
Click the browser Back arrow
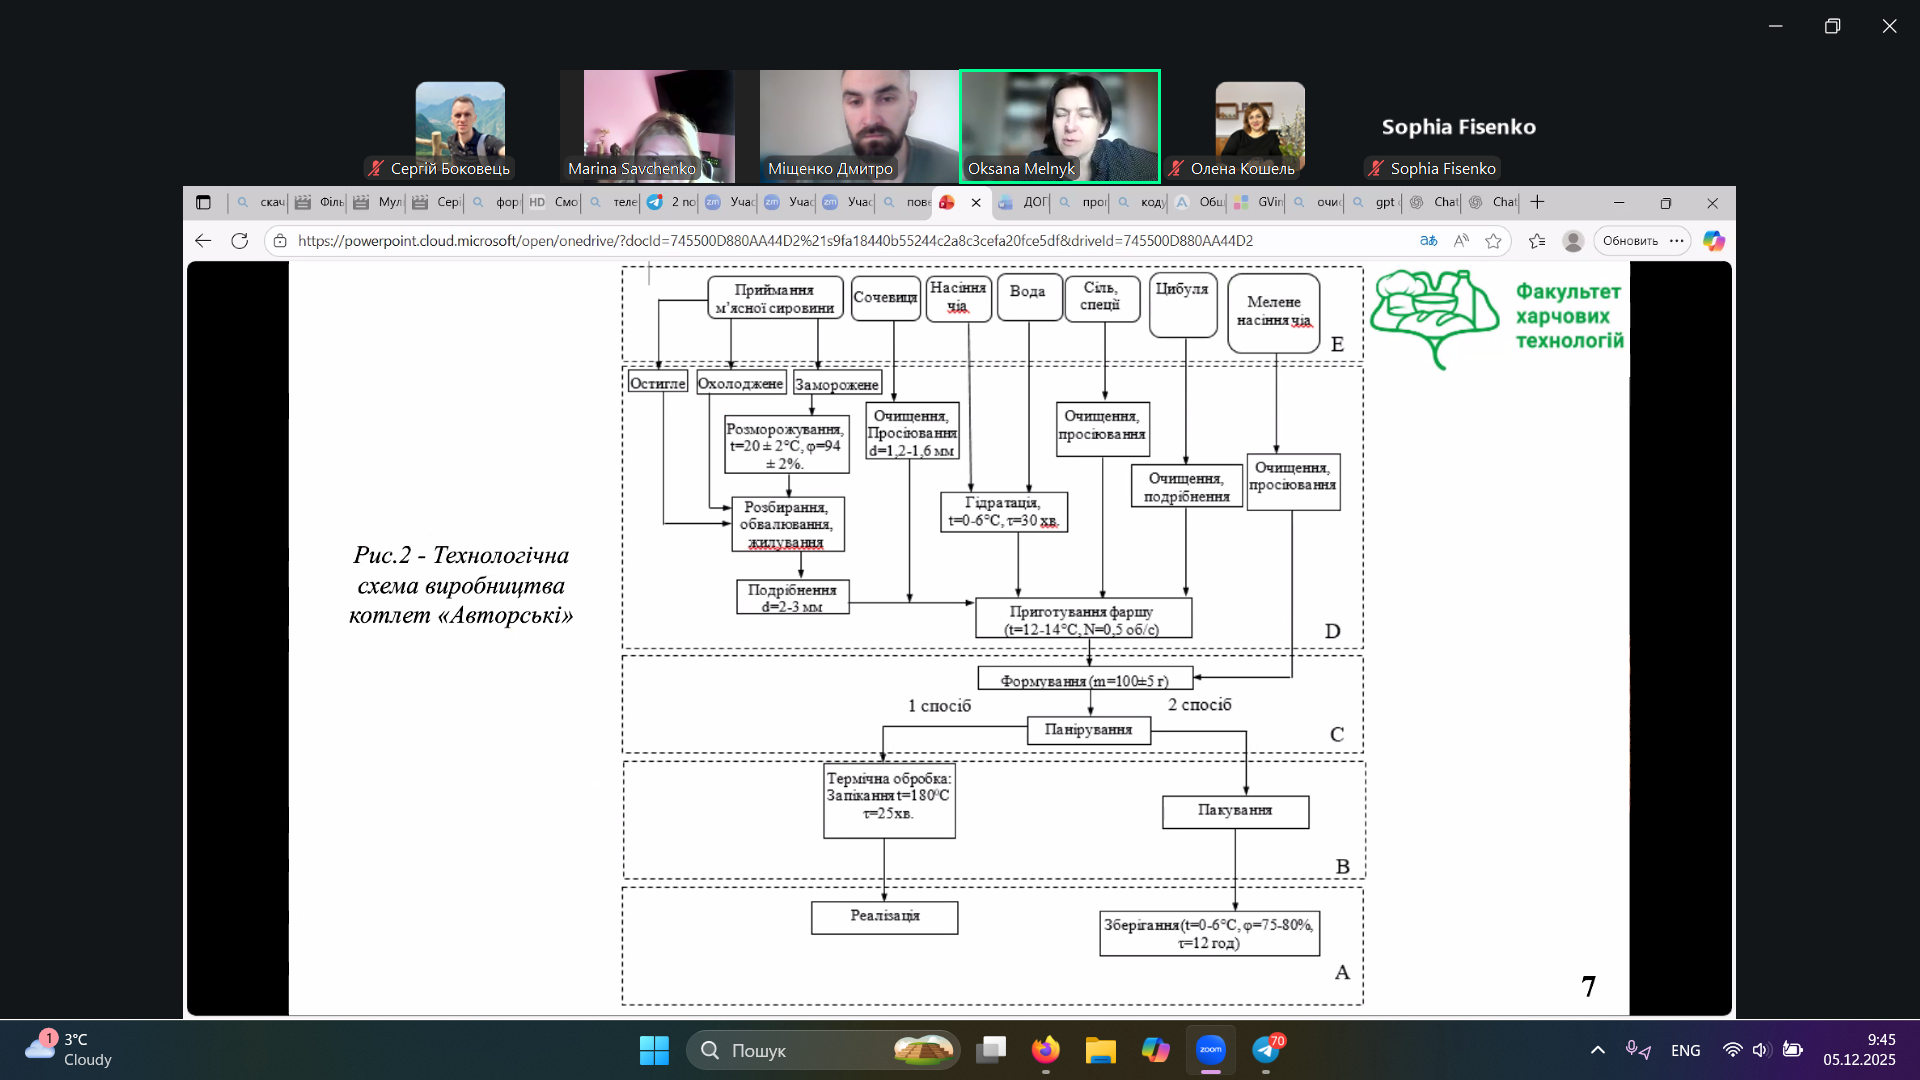[203, 241]
